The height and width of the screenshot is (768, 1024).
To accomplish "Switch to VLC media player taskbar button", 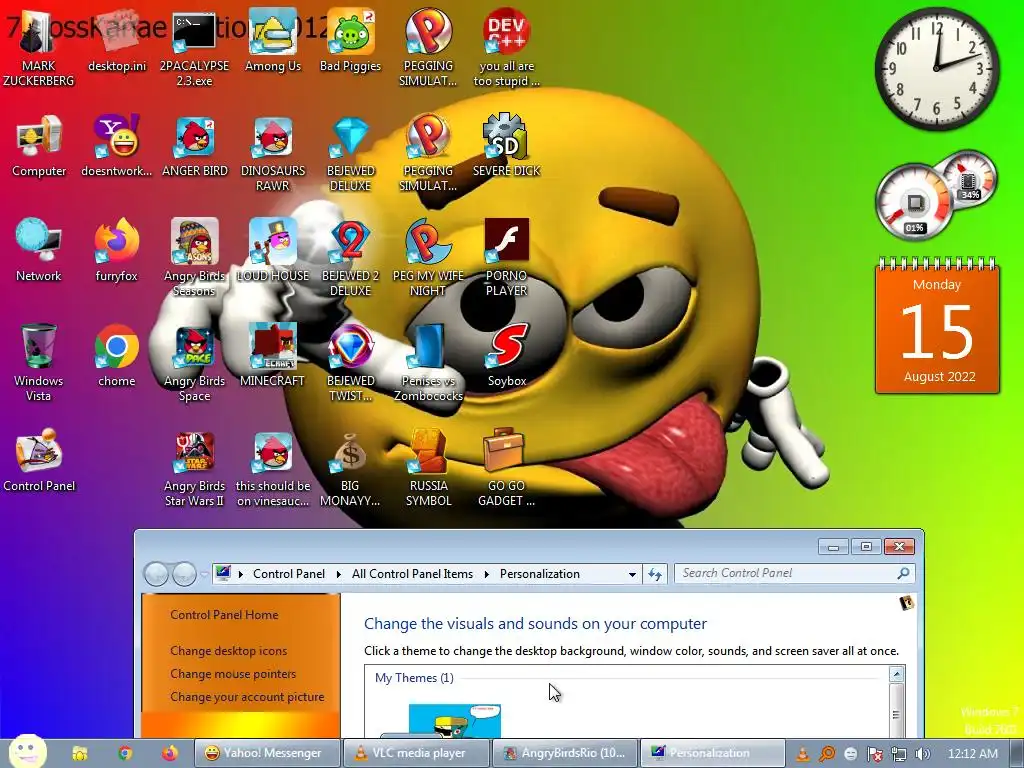I will tap(417, 753).
